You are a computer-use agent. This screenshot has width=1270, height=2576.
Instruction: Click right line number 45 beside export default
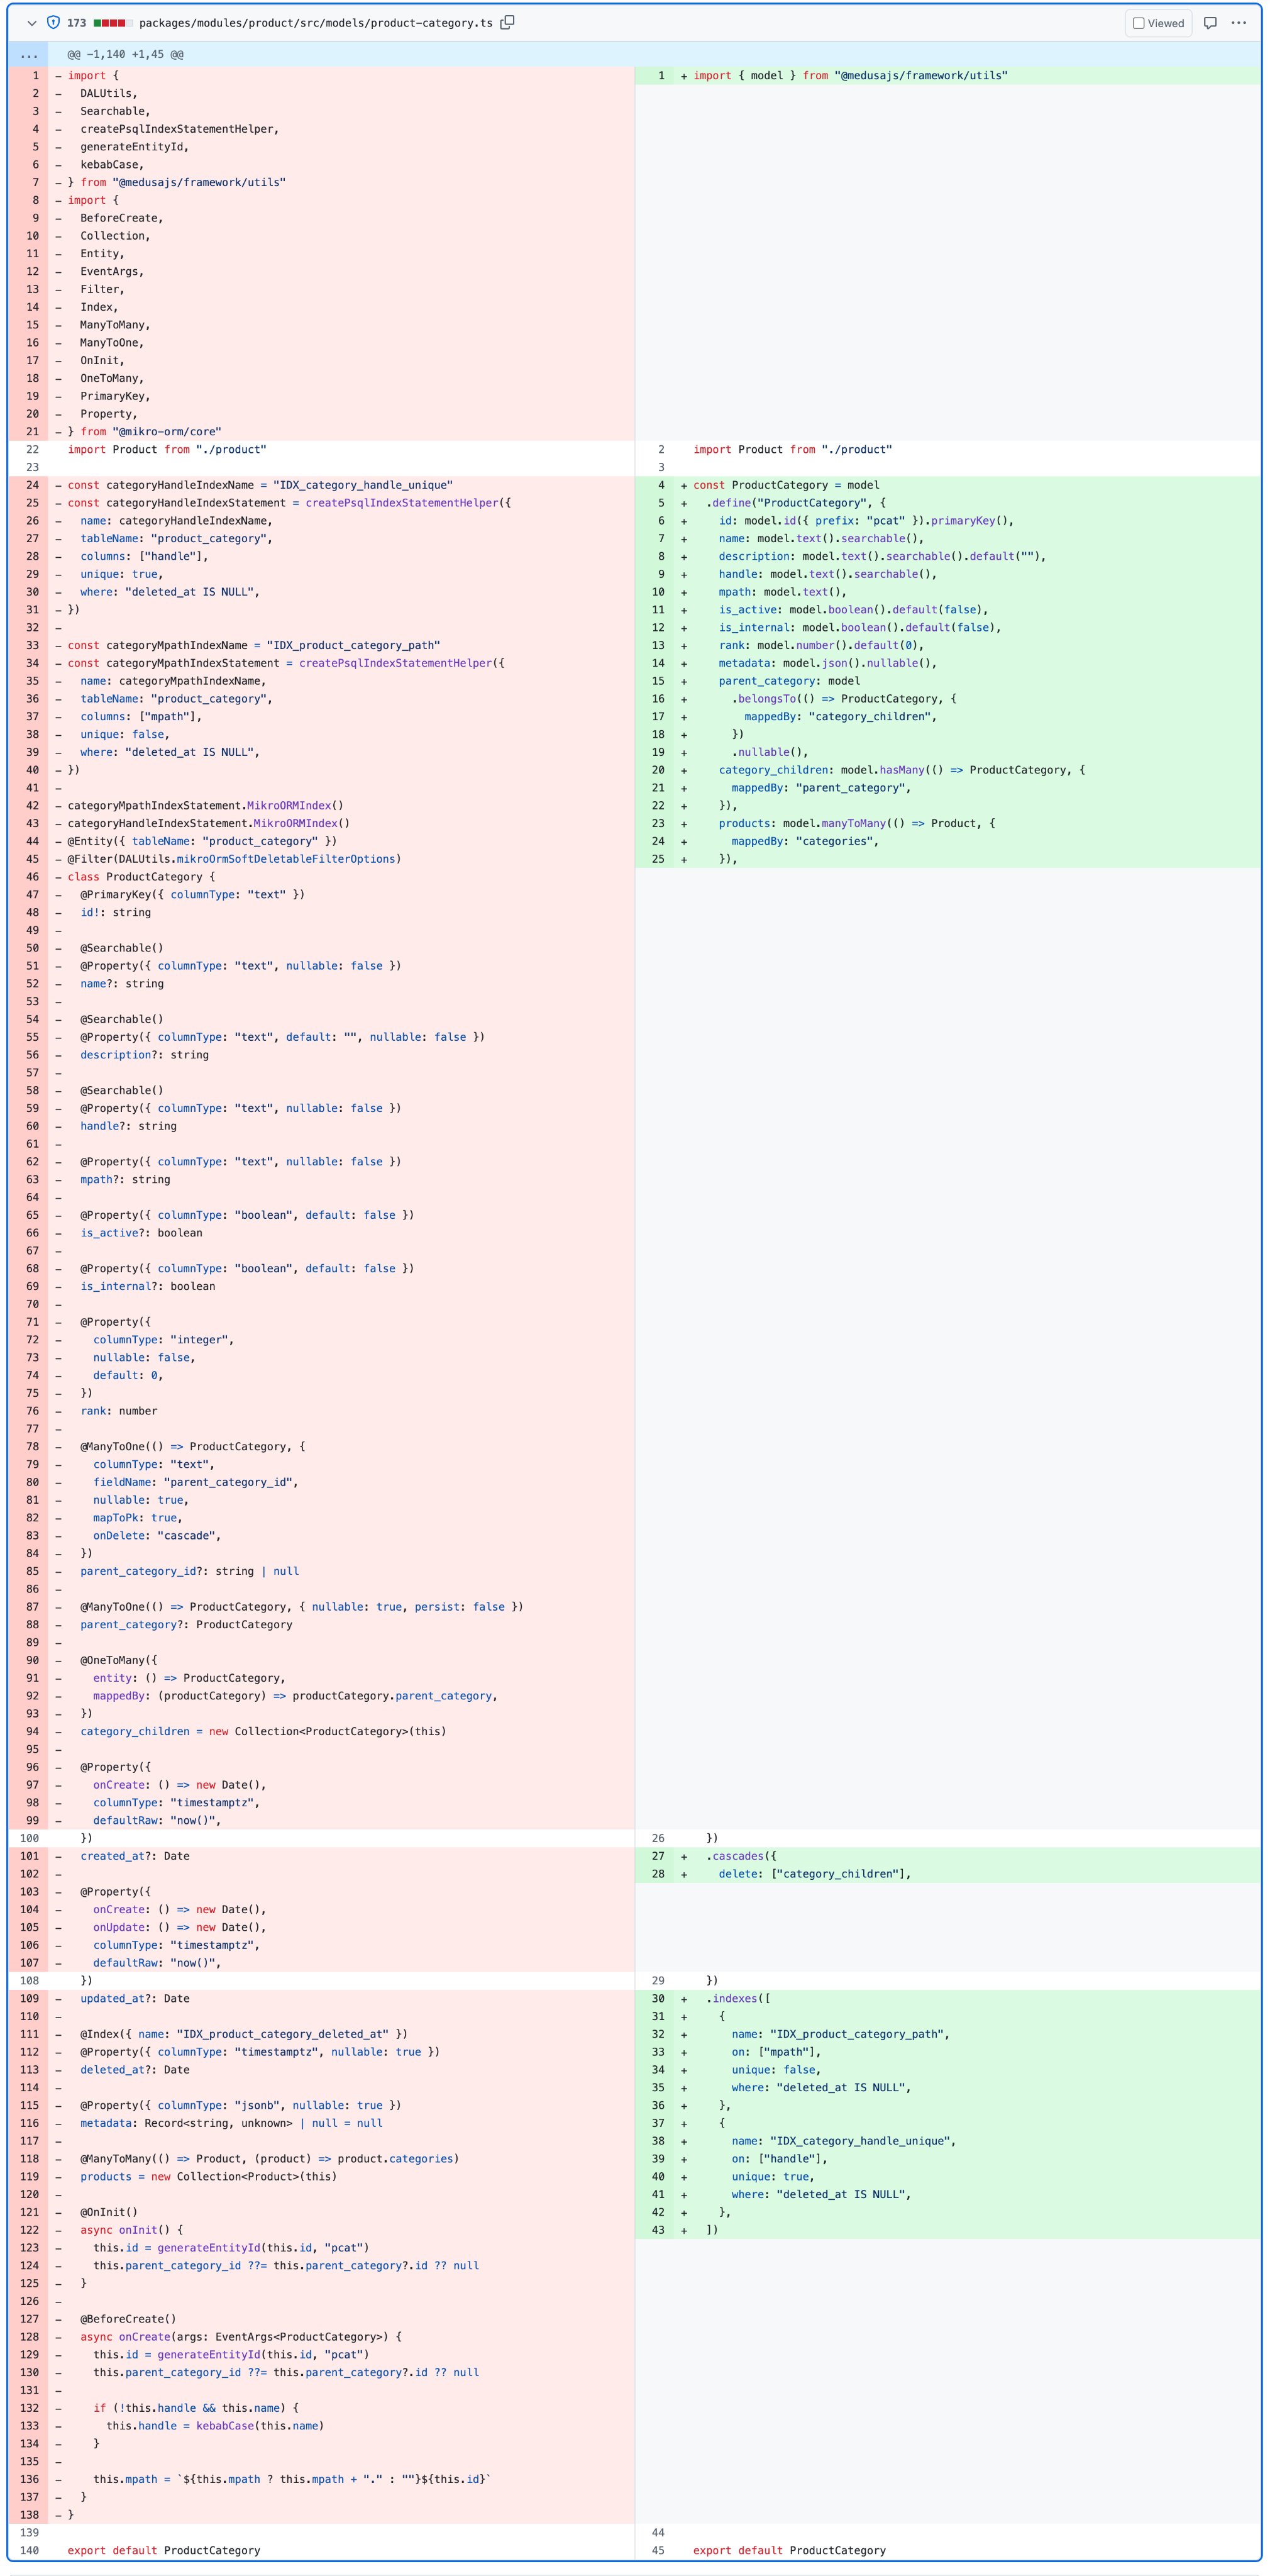[657, 2551]
